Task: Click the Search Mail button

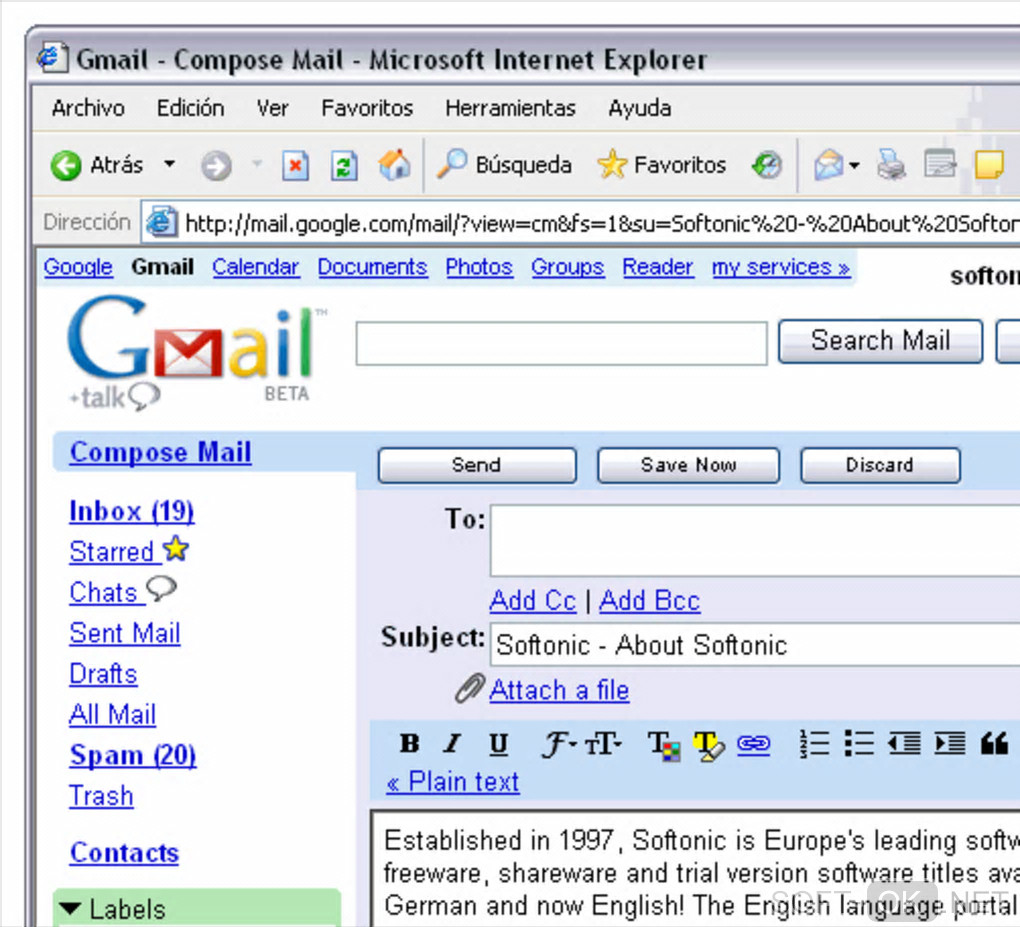Action: click(x=880, y=341)
